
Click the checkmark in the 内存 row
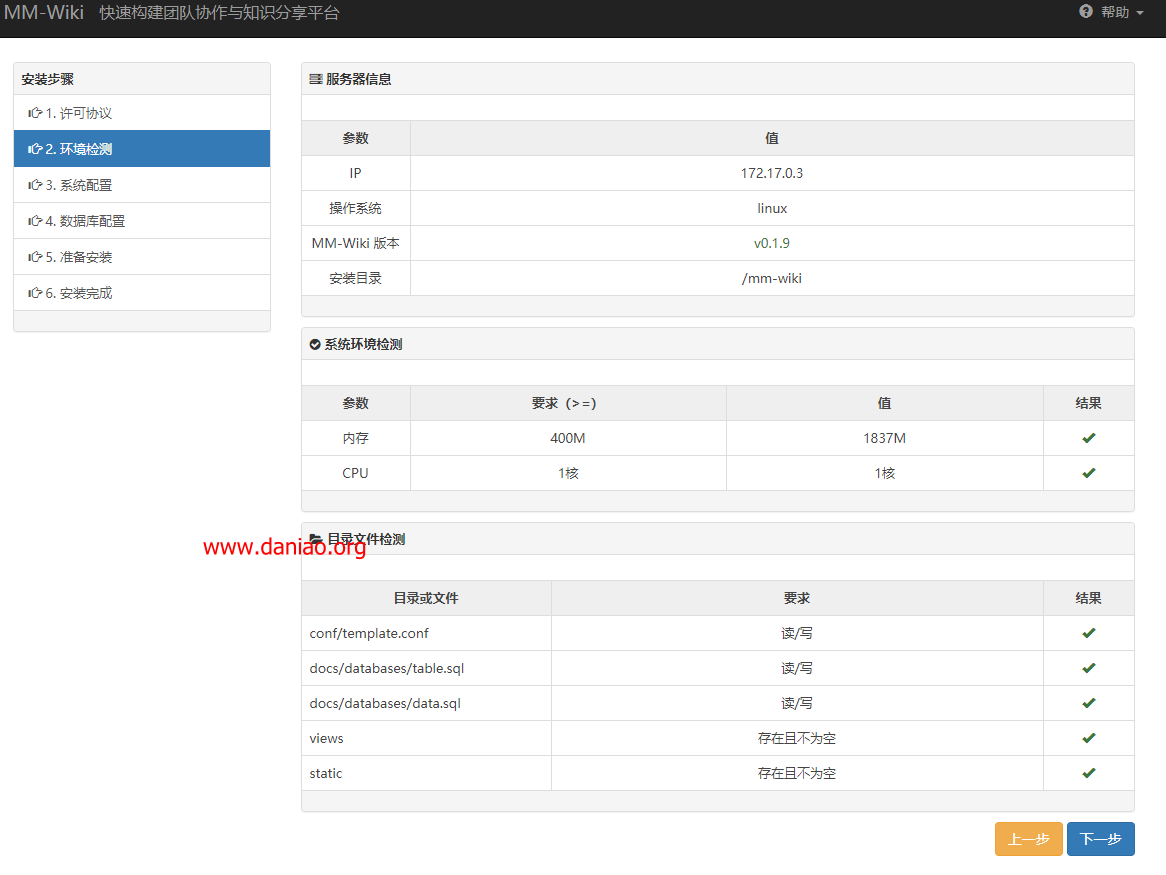[x=1089, y=438]
